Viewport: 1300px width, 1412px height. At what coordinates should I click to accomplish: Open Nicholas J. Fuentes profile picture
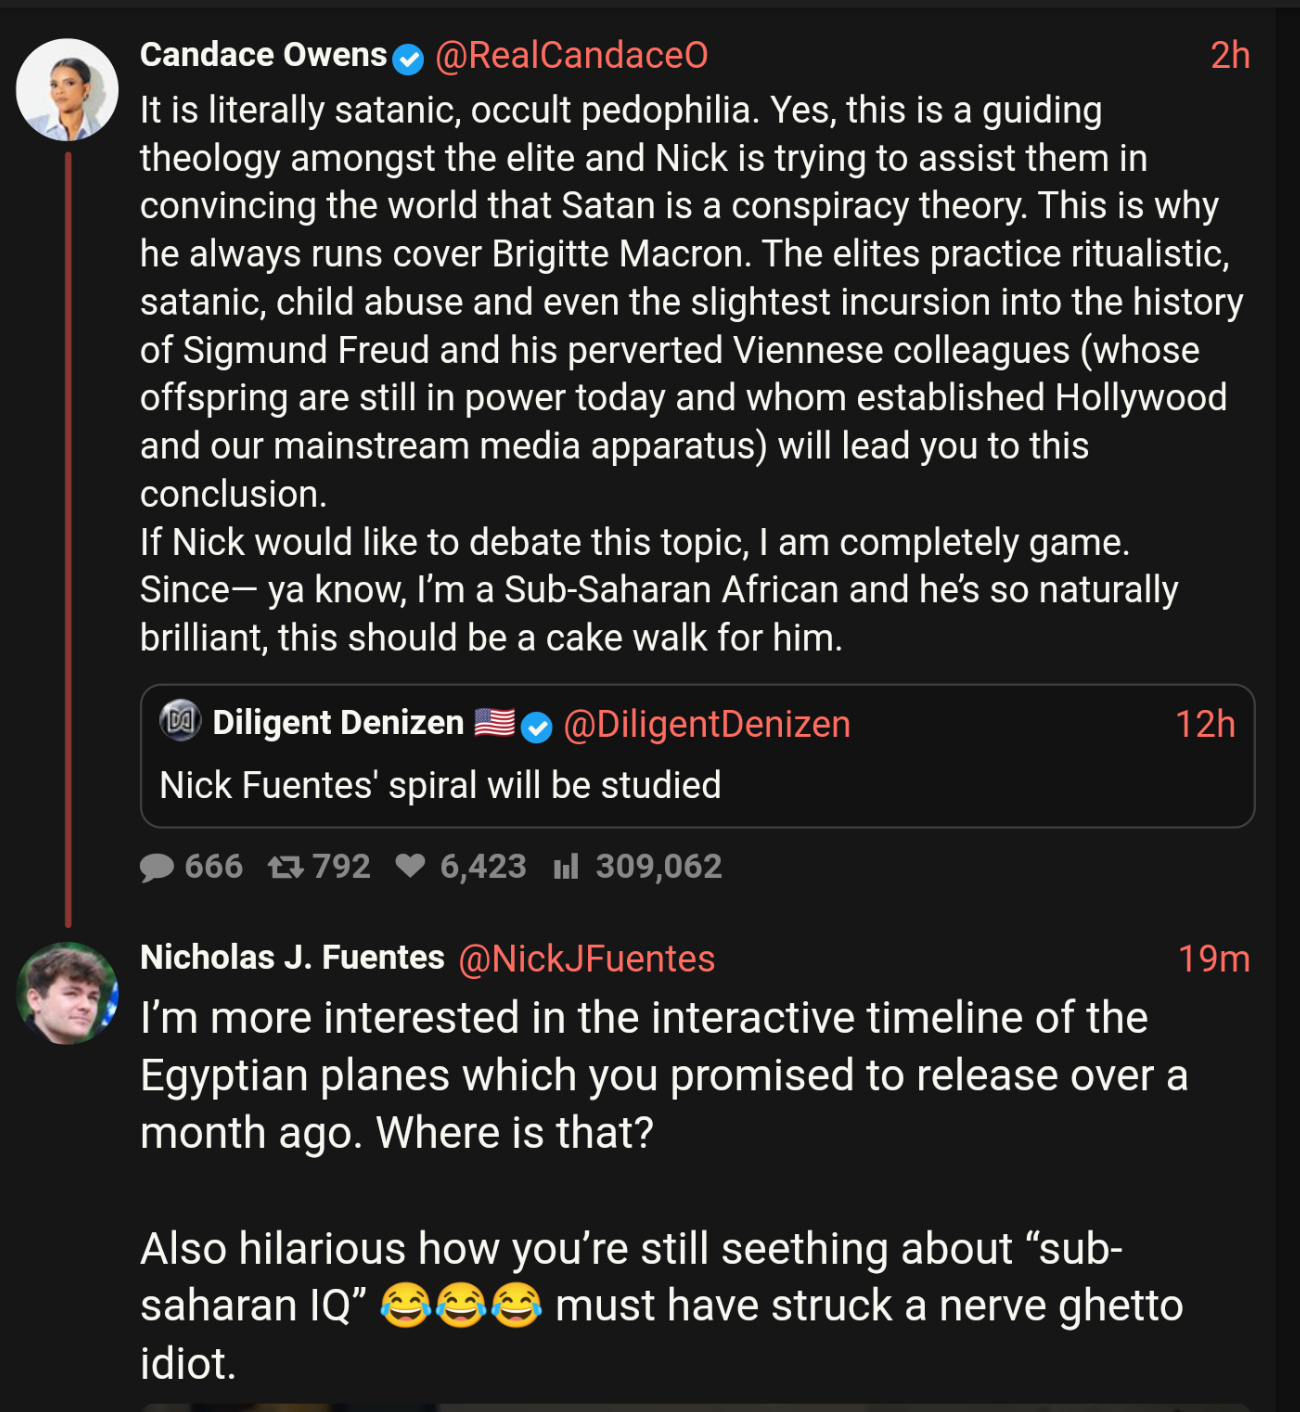point(67,993)
